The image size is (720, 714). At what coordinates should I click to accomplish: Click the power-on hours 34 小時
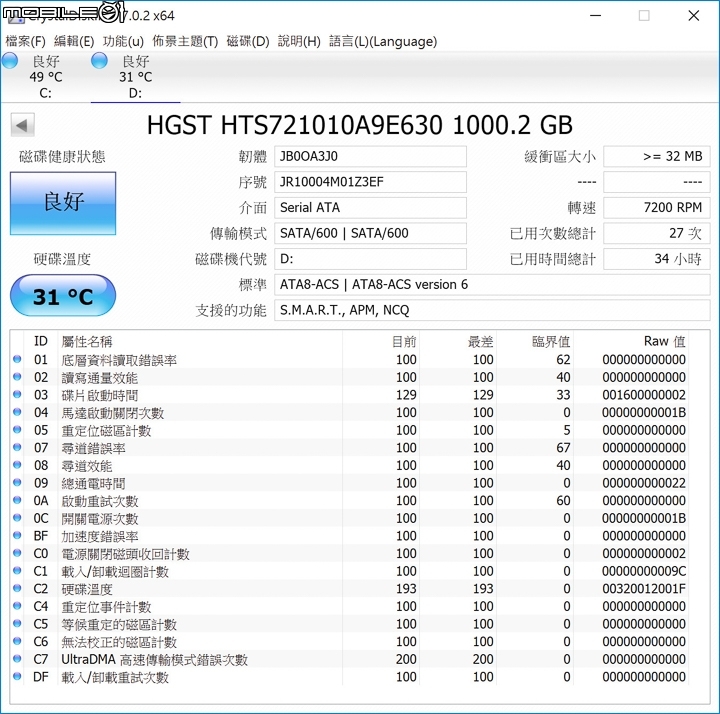[x=657, y=259]
